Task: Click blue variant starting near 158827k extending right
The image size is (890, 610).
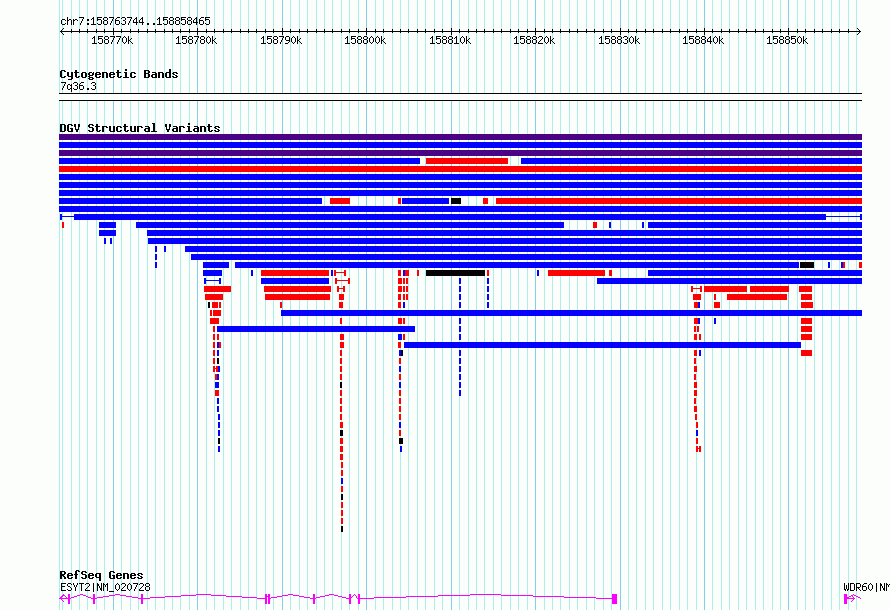Action: pyautogui.click(x=729, y=281)
